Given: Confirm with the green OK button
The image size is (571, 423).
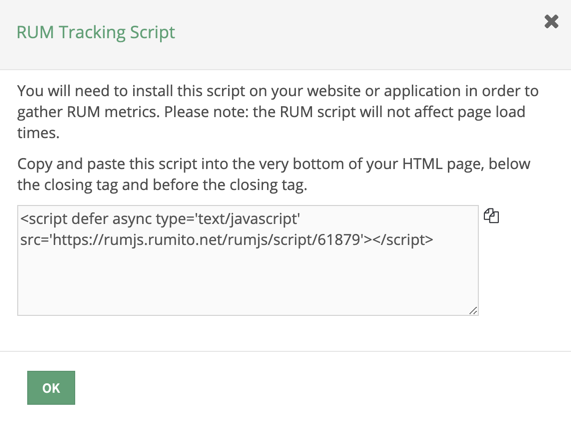Looking at the screenshot, I should click(51, 388).
